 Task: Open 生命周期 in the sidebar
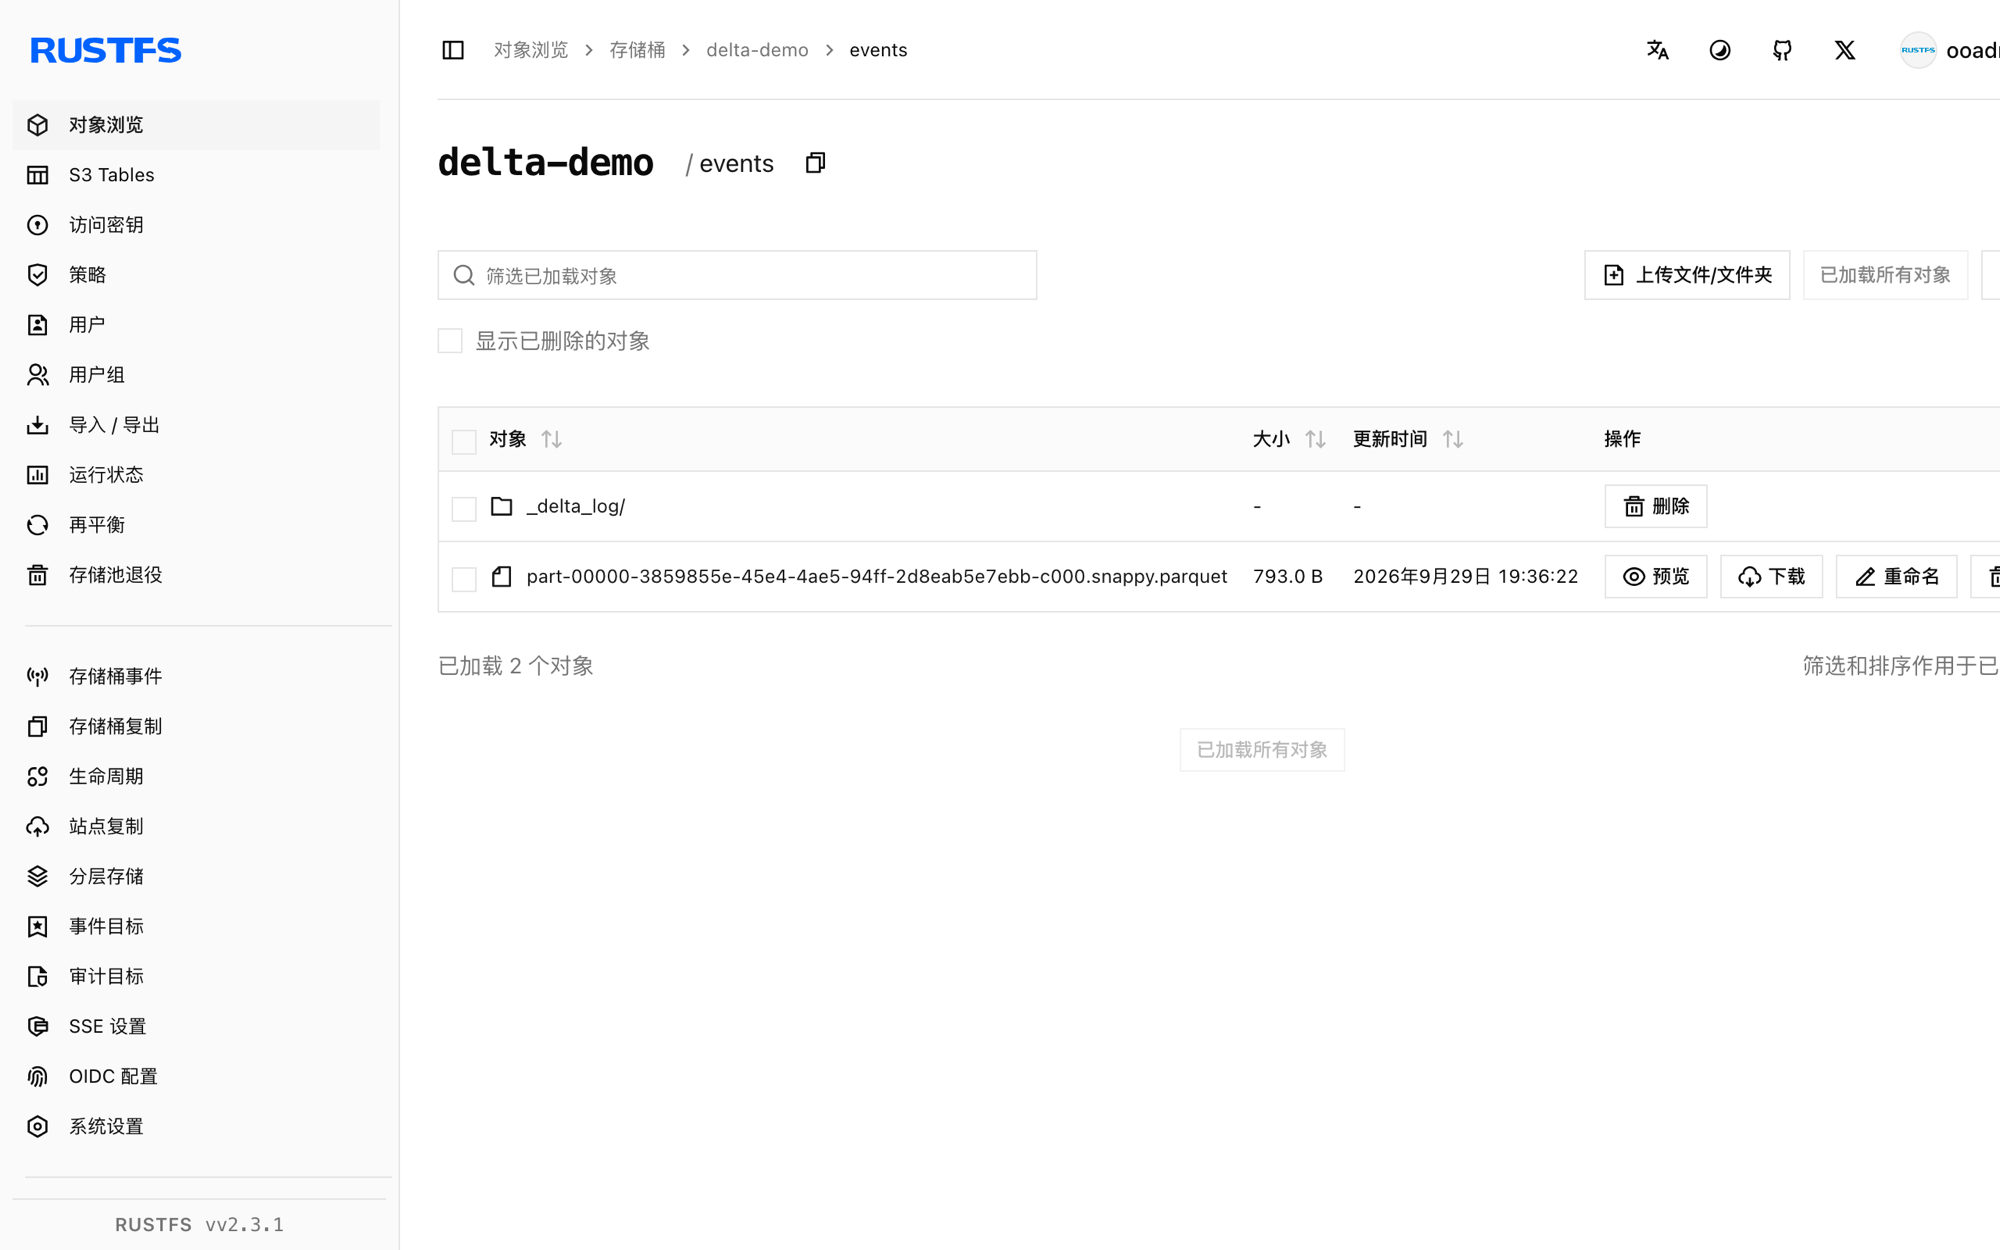pos(196,777)
